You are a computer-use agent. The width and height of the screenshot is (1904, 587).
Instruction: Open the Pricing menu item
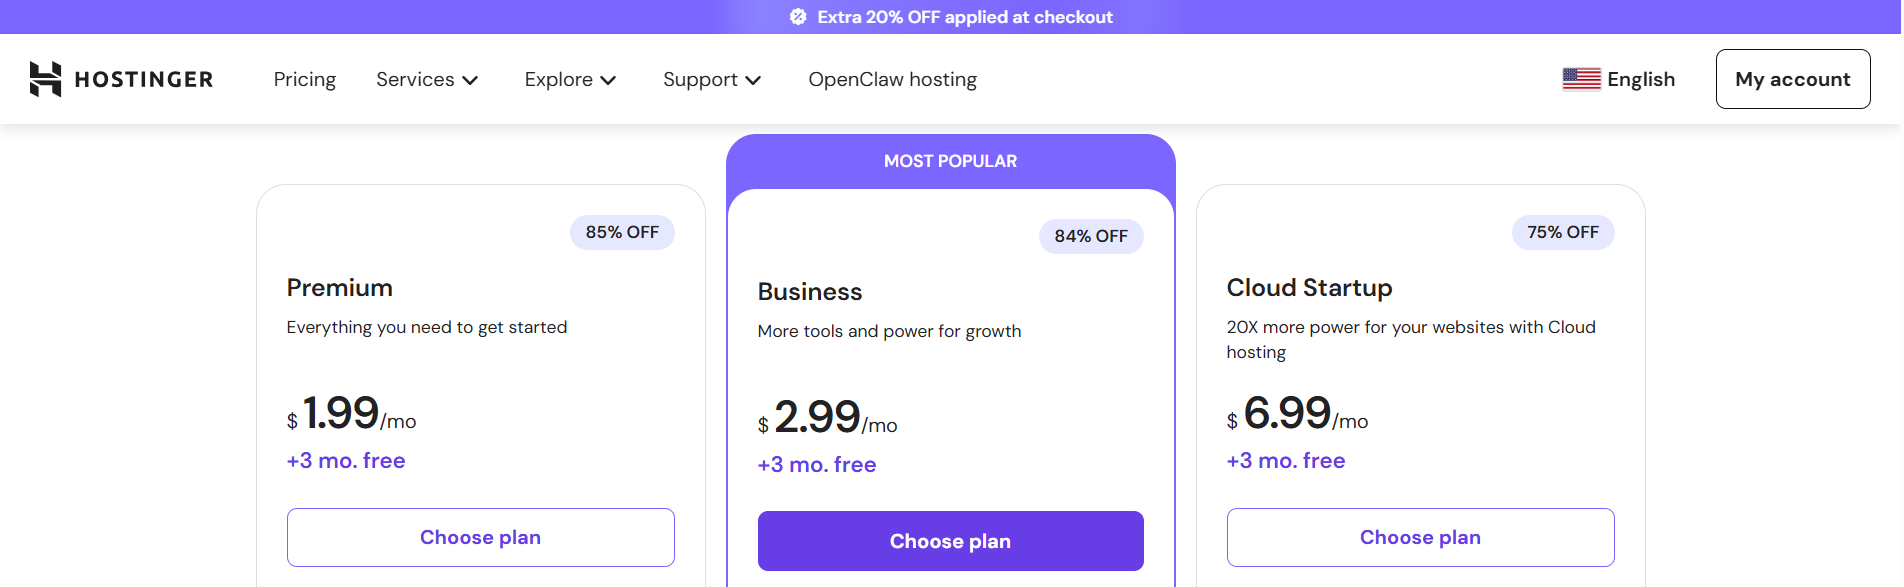[304, 79]
